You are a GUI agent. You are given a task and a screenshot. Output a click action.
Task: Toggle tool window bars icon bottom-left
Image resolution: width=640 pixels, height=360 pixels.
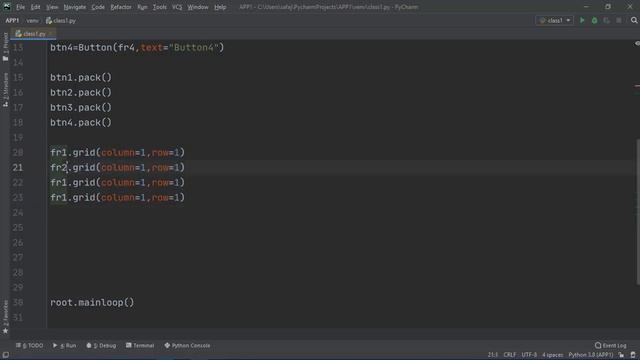6,355
